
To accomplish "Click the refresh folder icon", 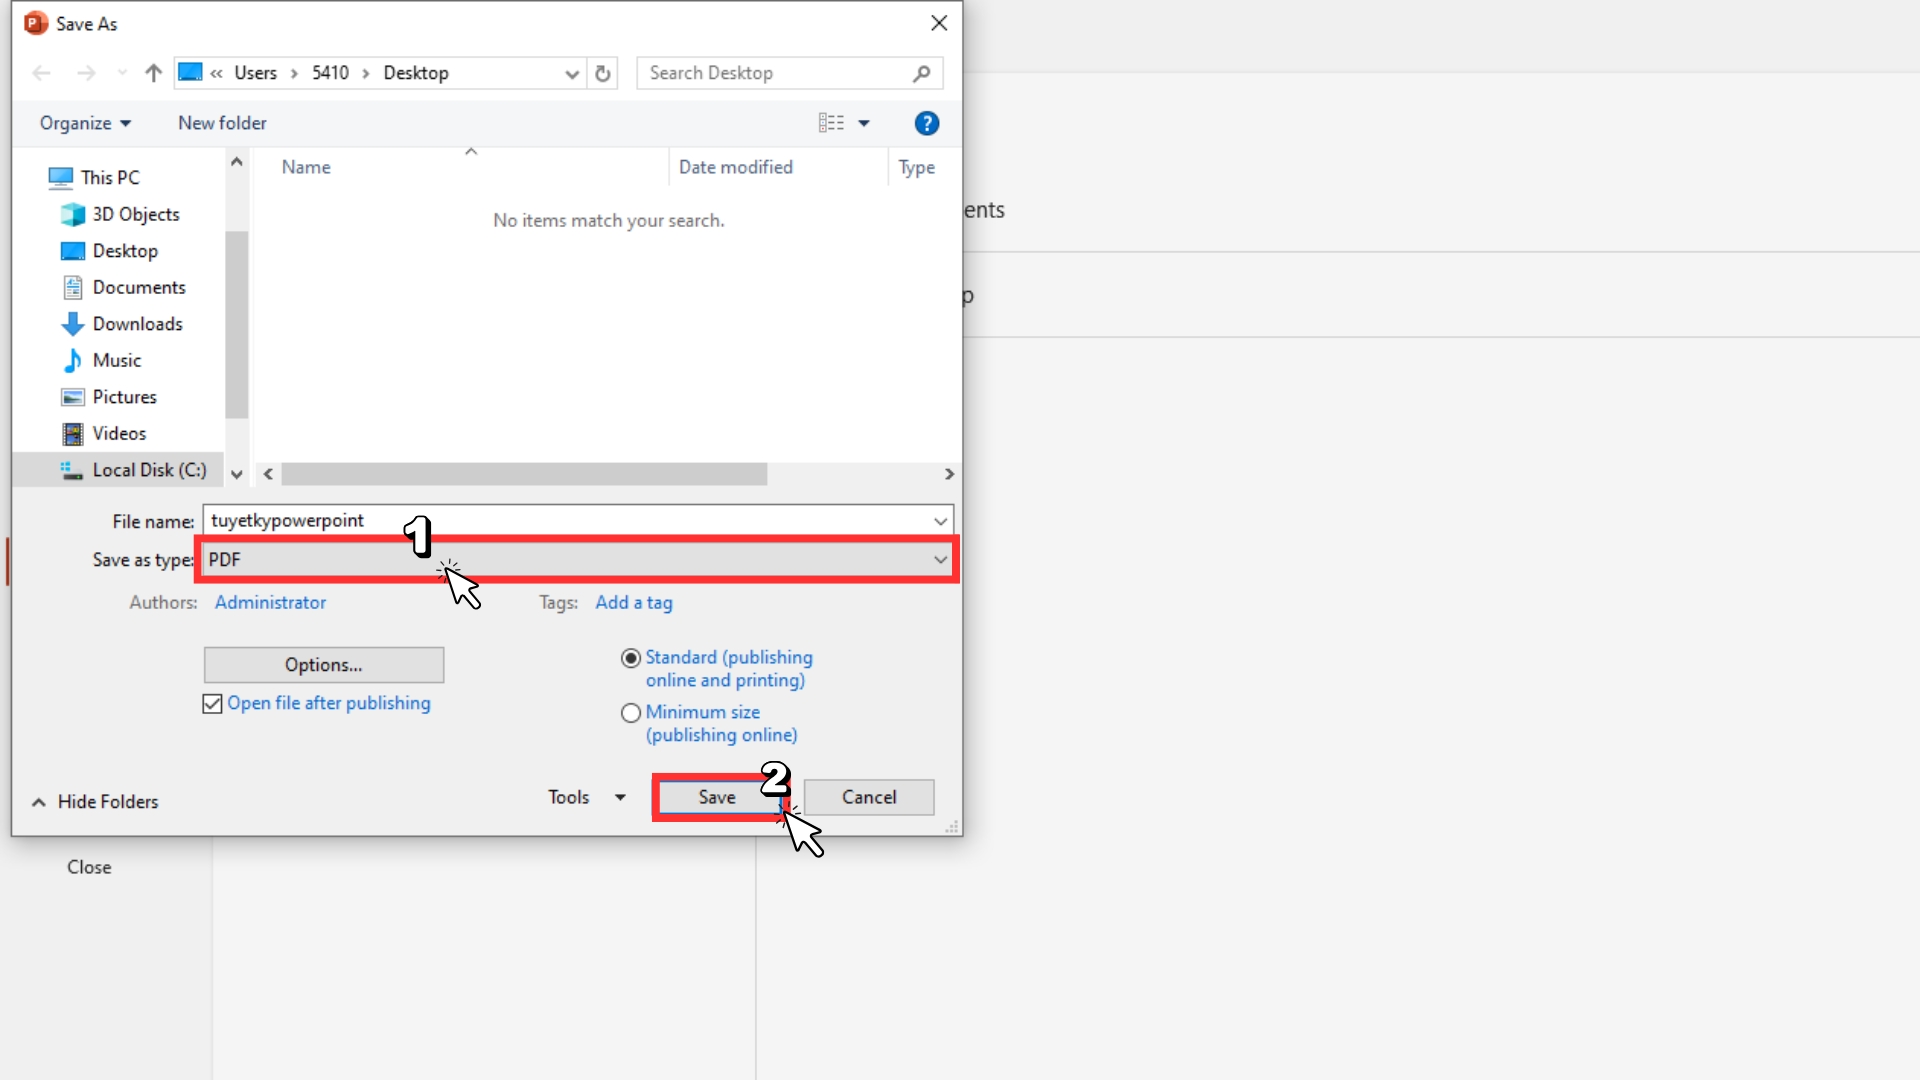I will pyautogui.click(x=602, y=73).
